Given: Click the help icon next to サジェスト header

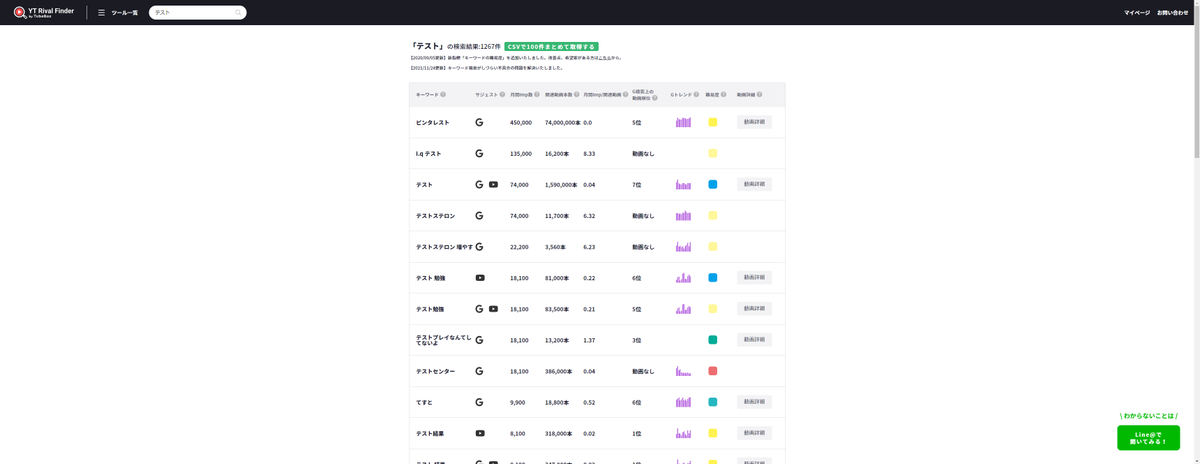Looking at the screenshot, I should point(502,95).
